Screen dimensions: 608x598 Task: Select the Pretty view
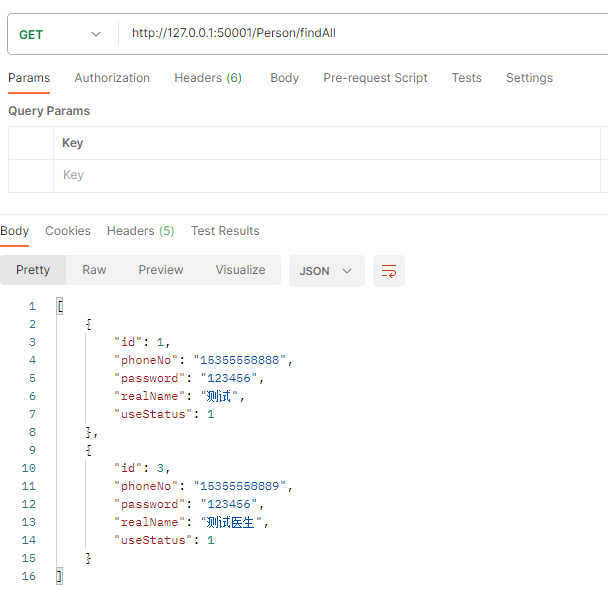pos(33,270)
